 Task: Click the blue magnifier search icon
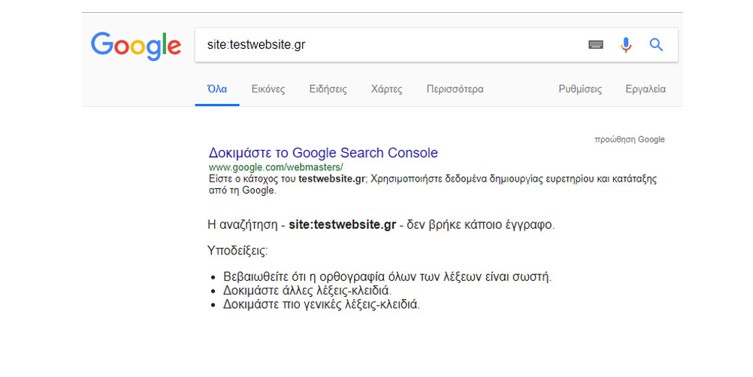656,45
